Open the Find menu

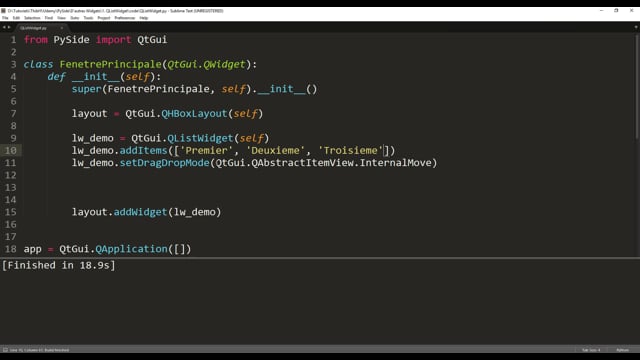(49, 18)
